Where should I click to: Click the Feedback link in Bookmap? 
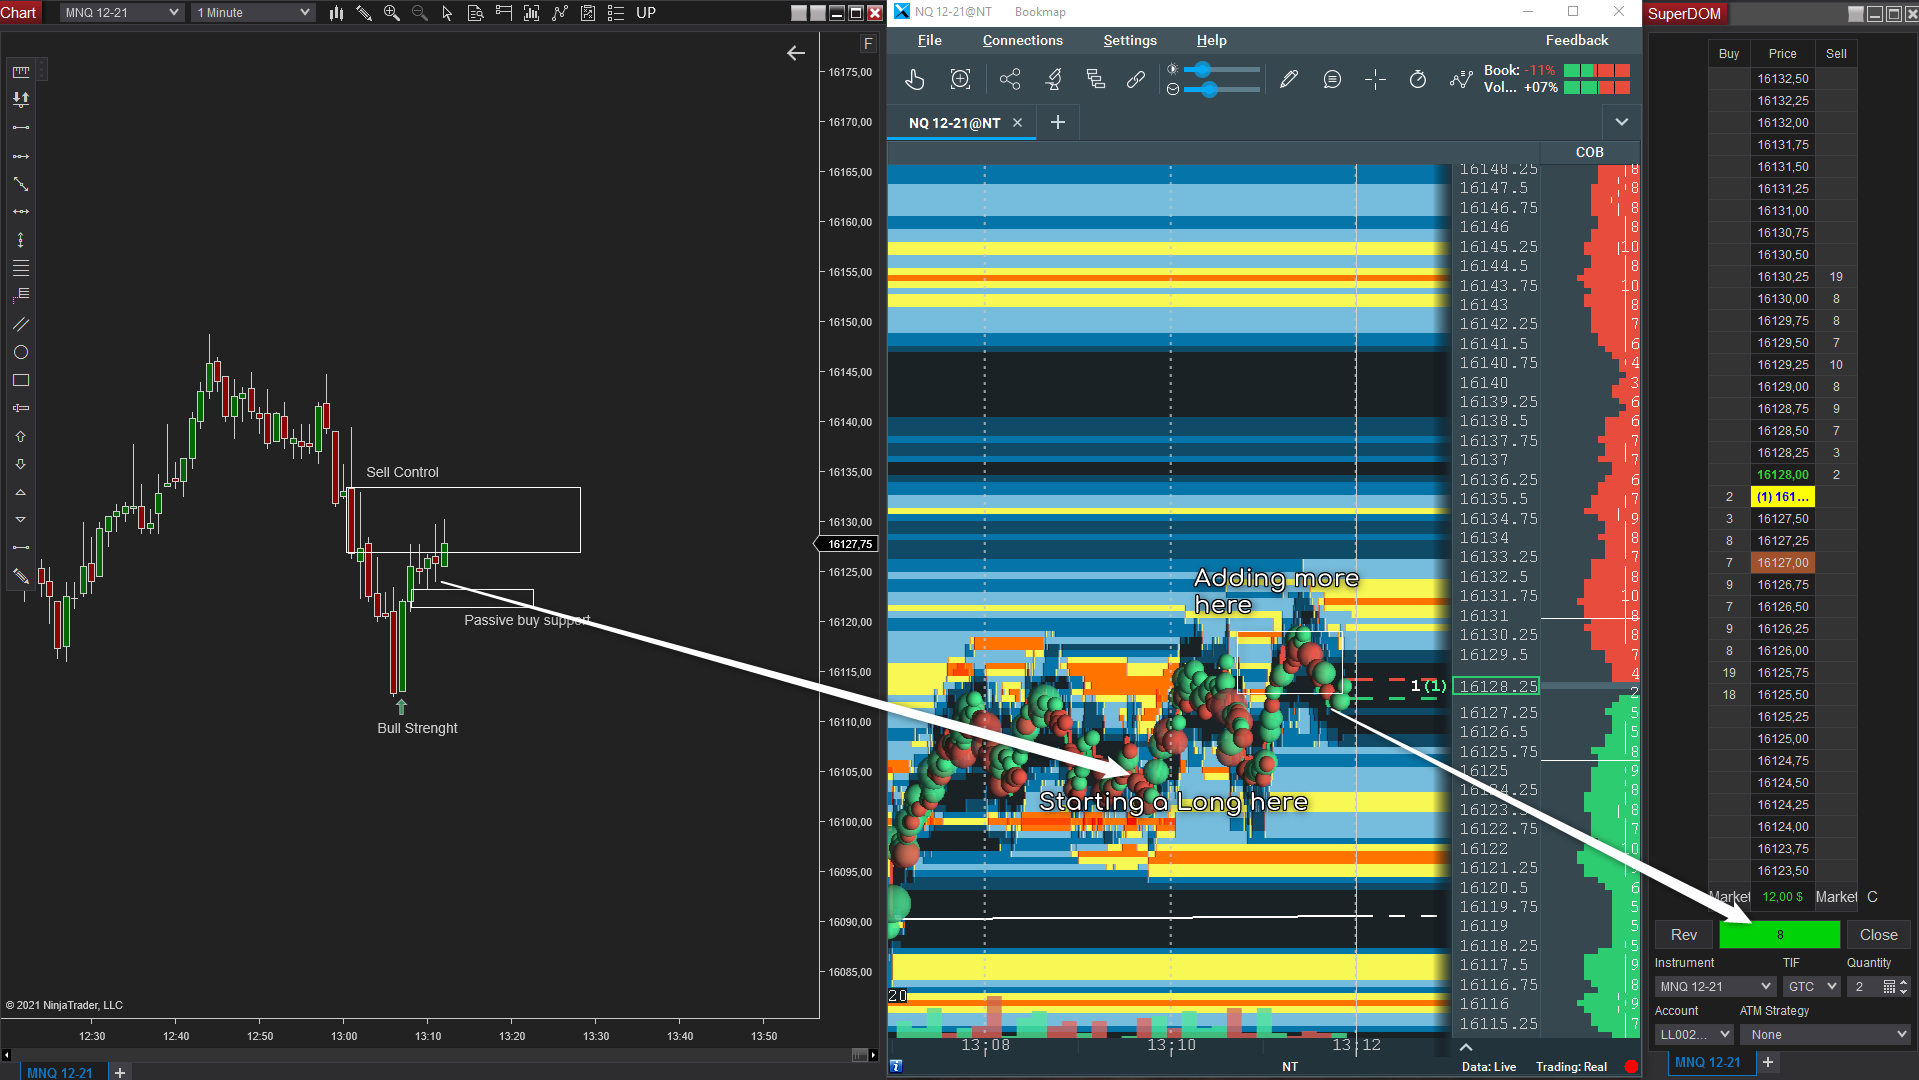tap(1577, 40)
